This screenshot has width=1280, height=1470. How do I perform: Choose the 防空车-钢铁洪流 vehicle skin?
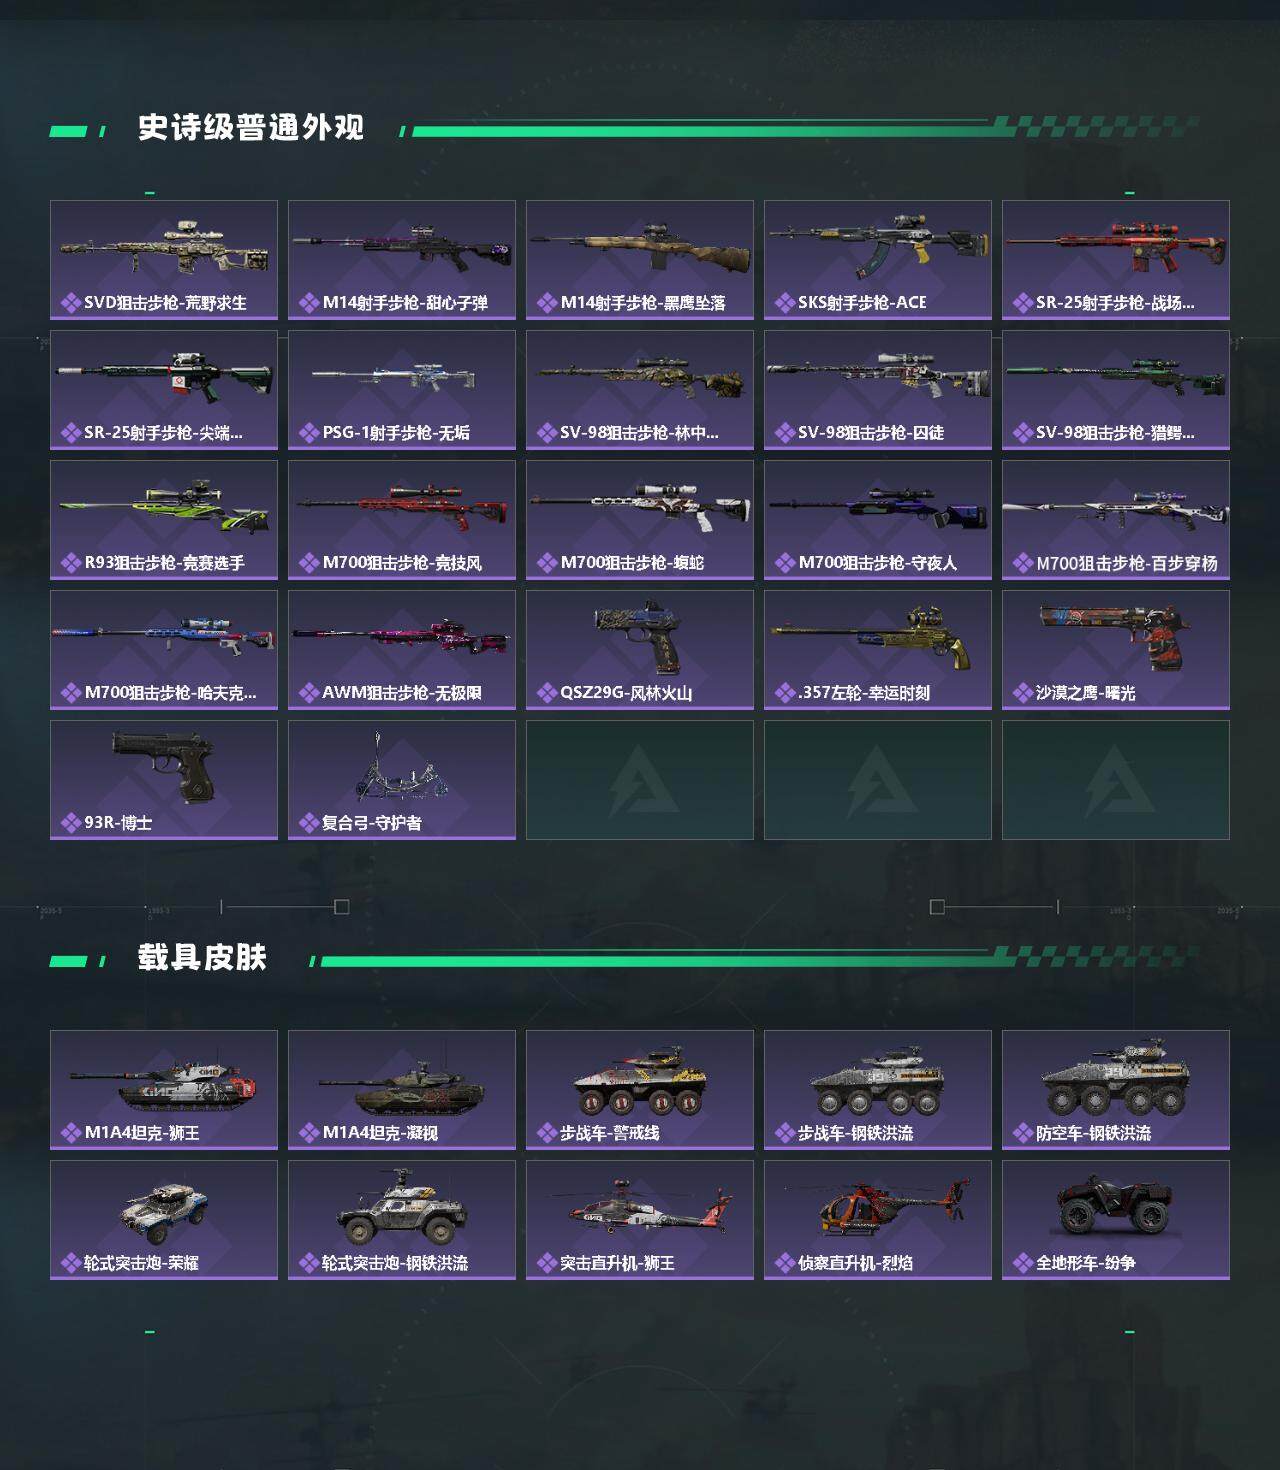(1116, 1090)
